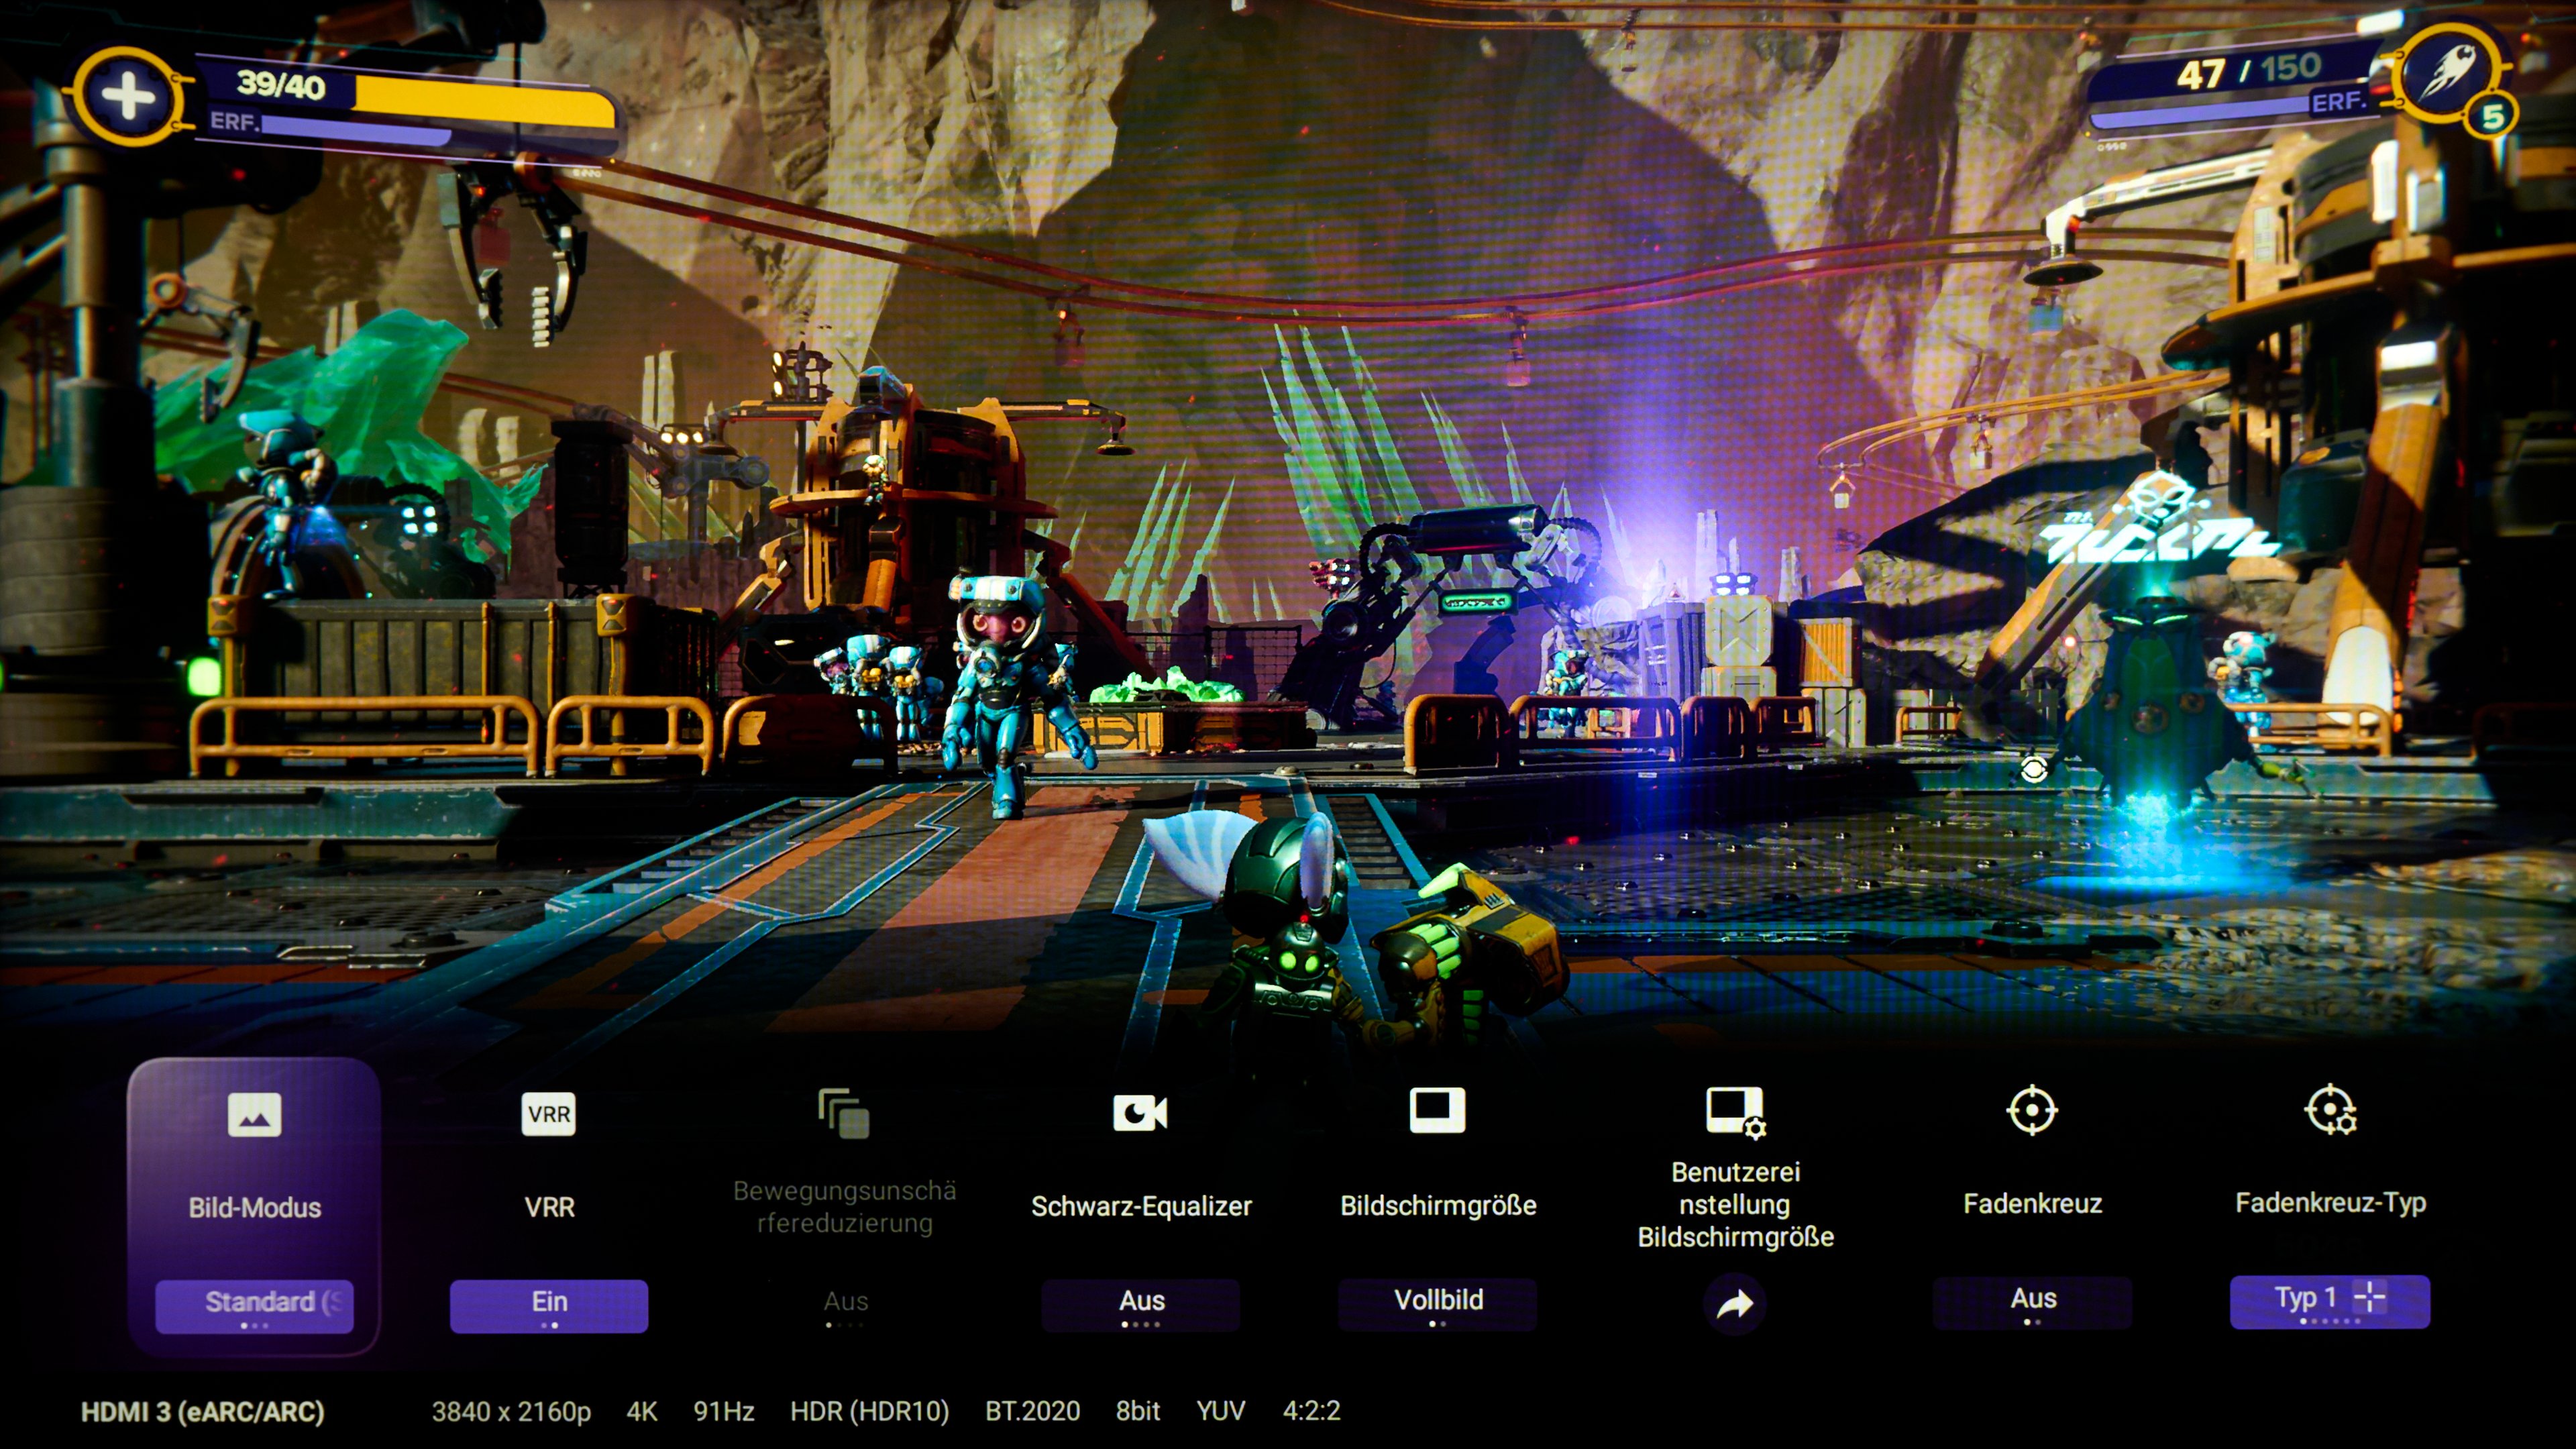Click the Fadenkreuz crosshair icon
Viewport: 2576px width, 1449px height.
2032,1110
